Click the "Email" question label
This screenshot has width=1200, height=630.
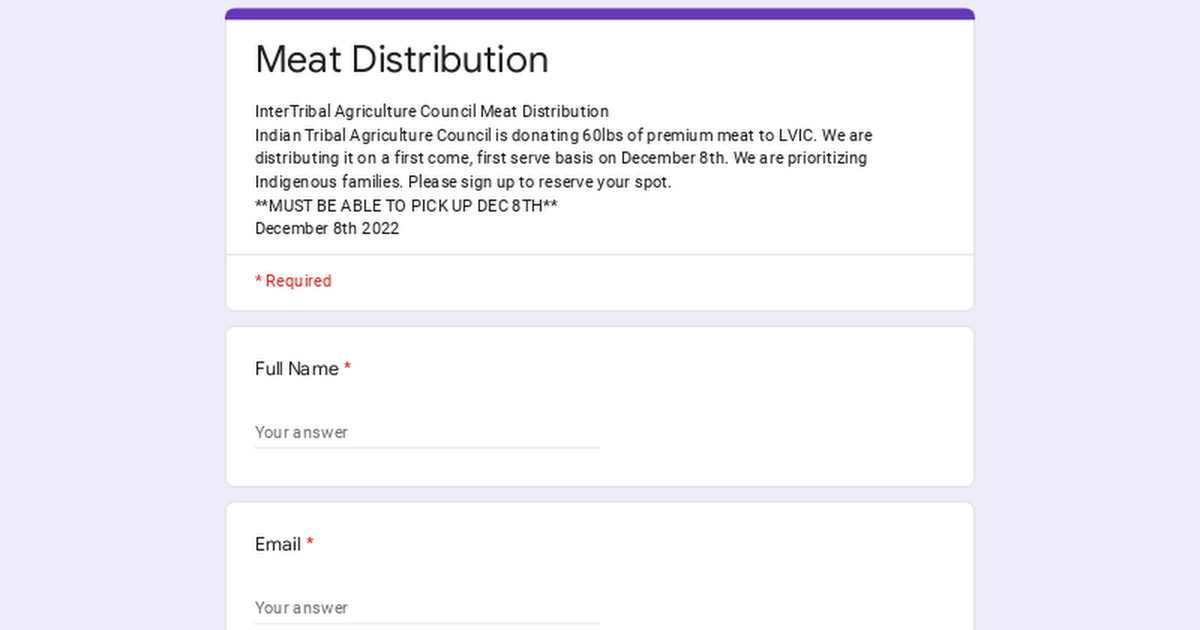pos(278,545)
